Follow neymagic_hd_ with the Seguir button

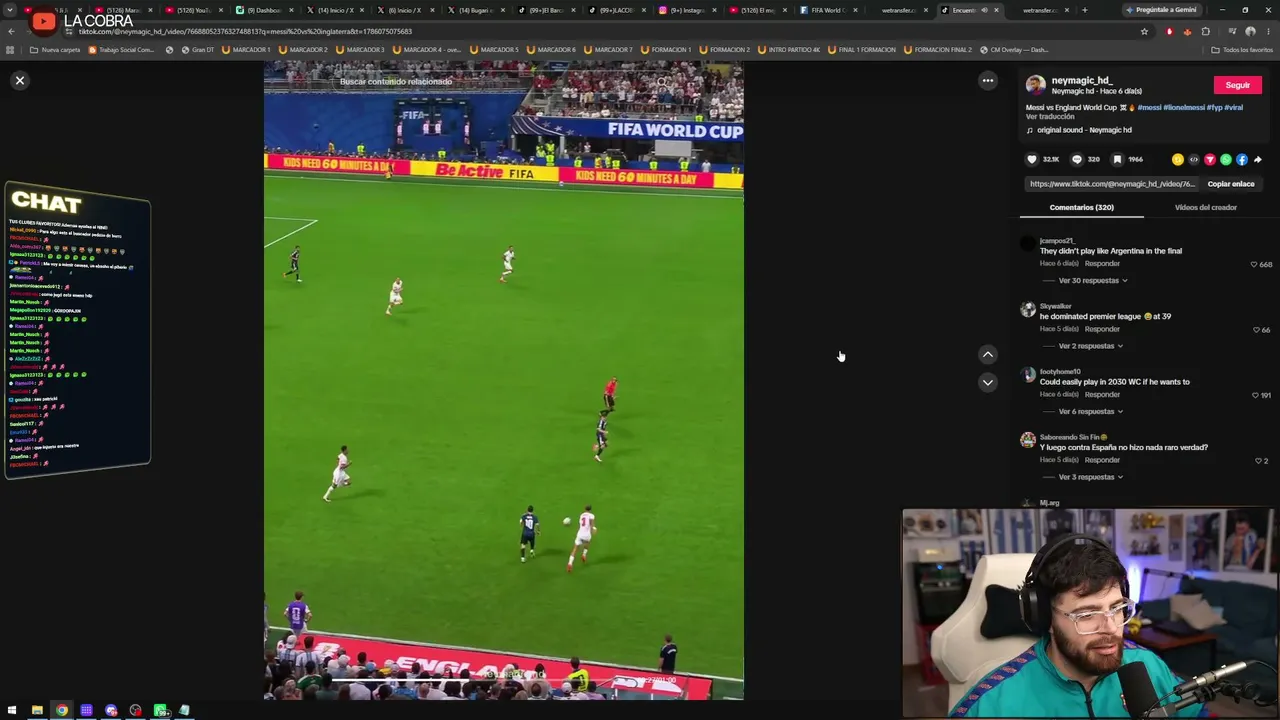(1238, 85)
